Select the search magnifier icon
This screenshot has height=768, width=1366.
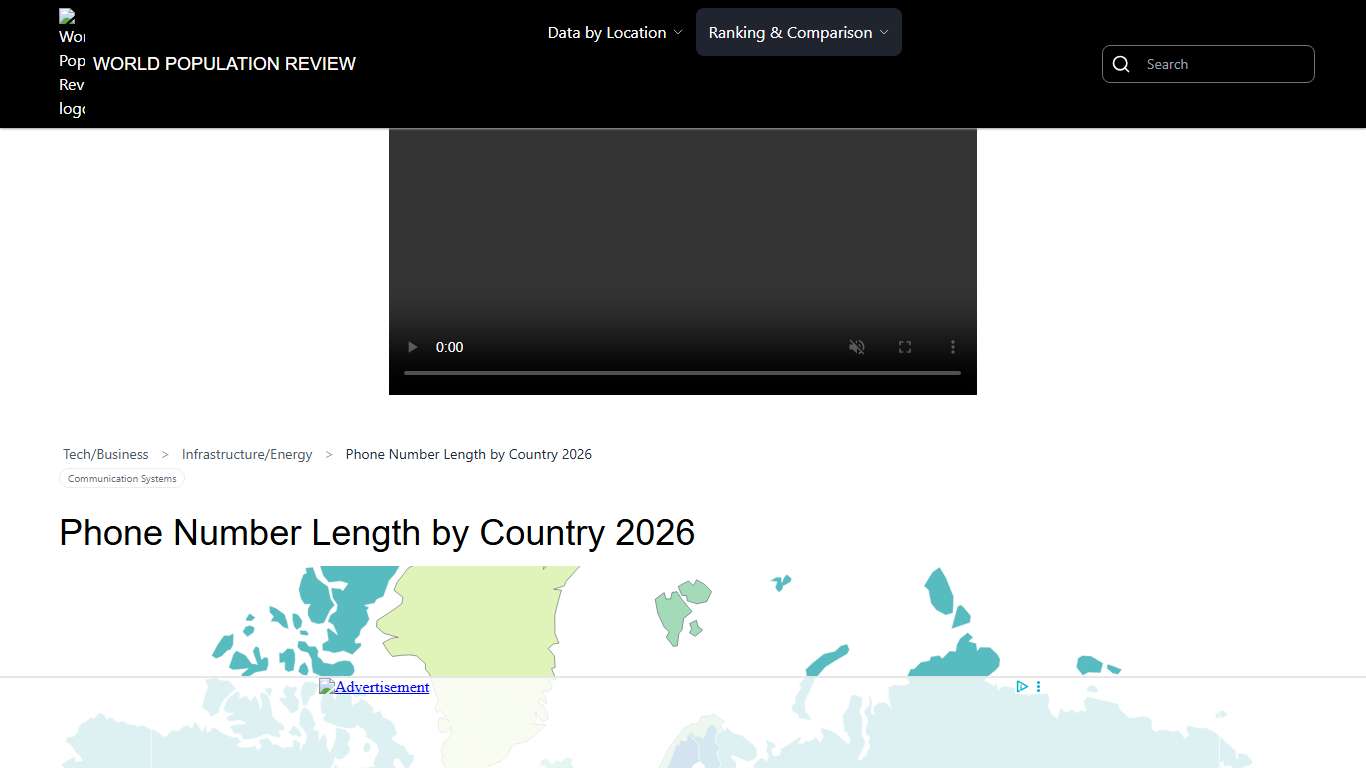1121,64
